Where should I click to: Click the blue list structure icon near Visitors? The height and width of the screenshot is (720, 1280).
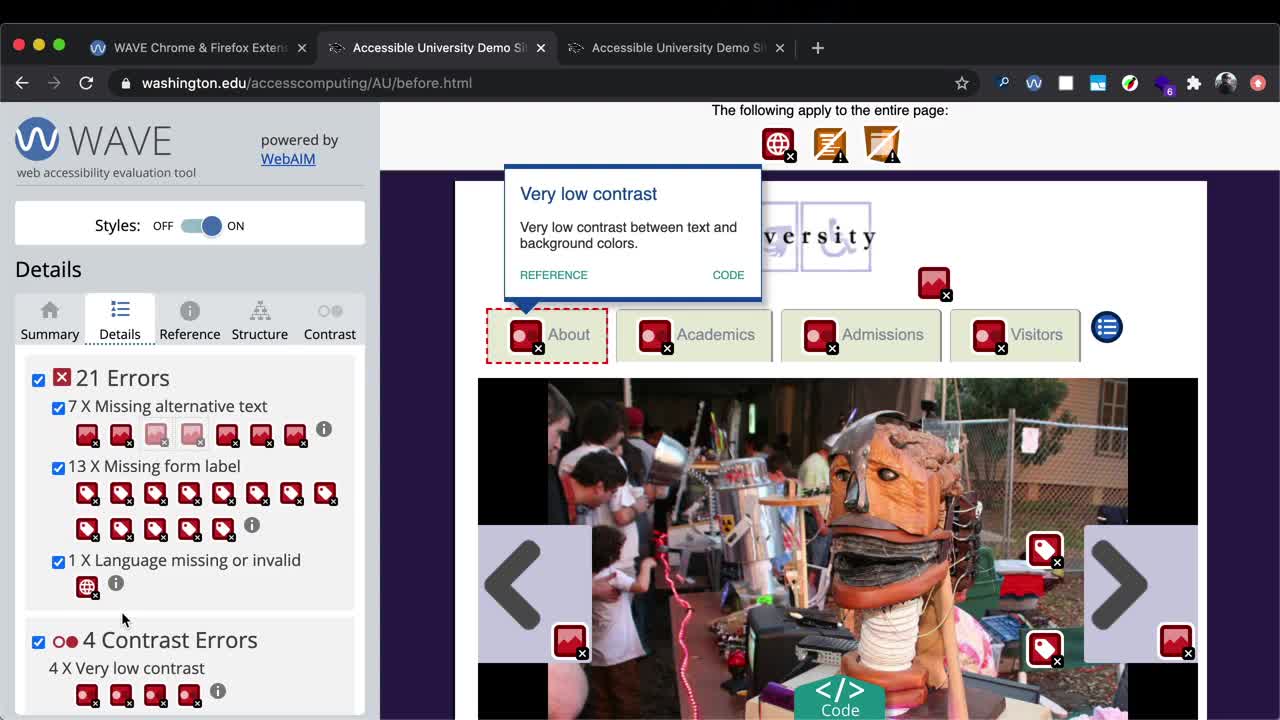[1106, 327]
